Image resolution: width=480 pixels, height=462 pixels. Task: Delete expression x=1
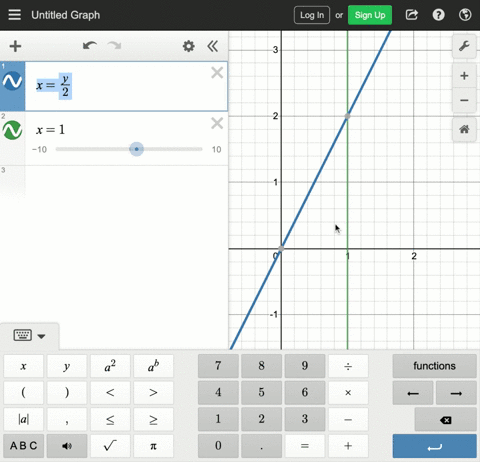[x=217, y=123]
